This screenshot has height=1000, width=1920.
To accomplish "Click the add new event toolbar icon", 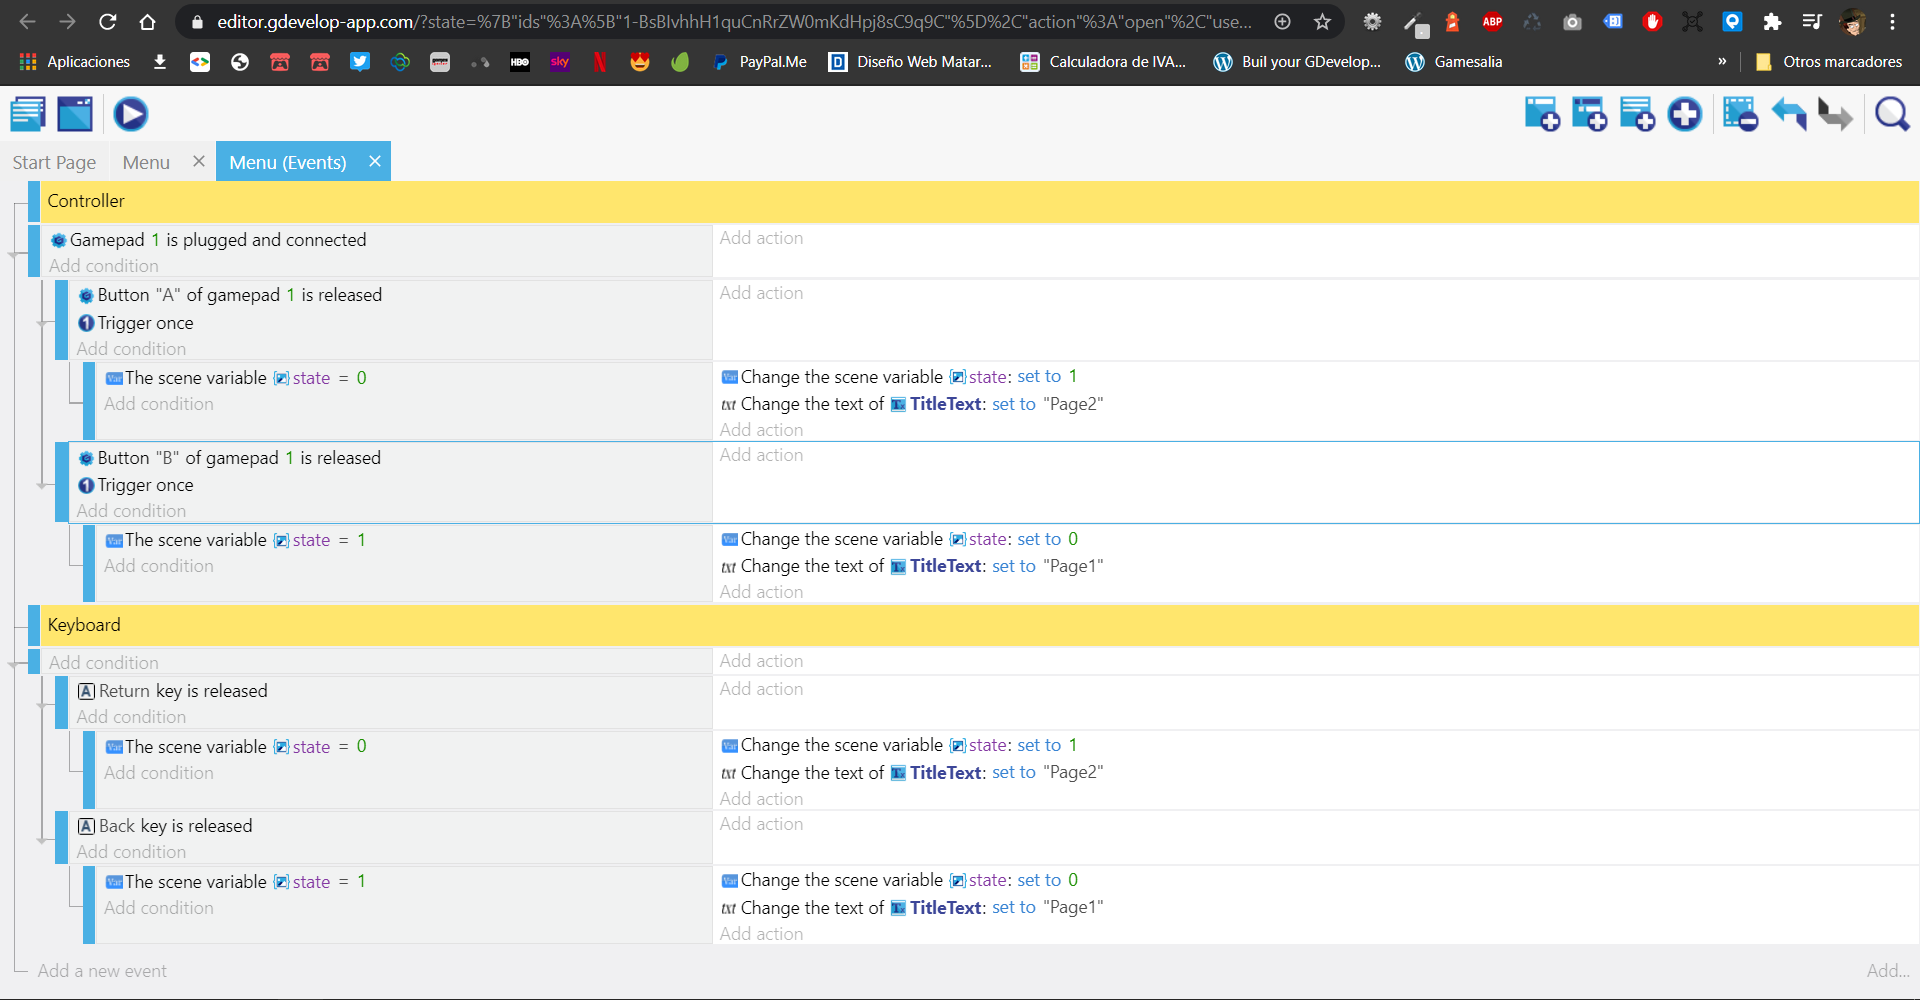I will click(1541, 114).
